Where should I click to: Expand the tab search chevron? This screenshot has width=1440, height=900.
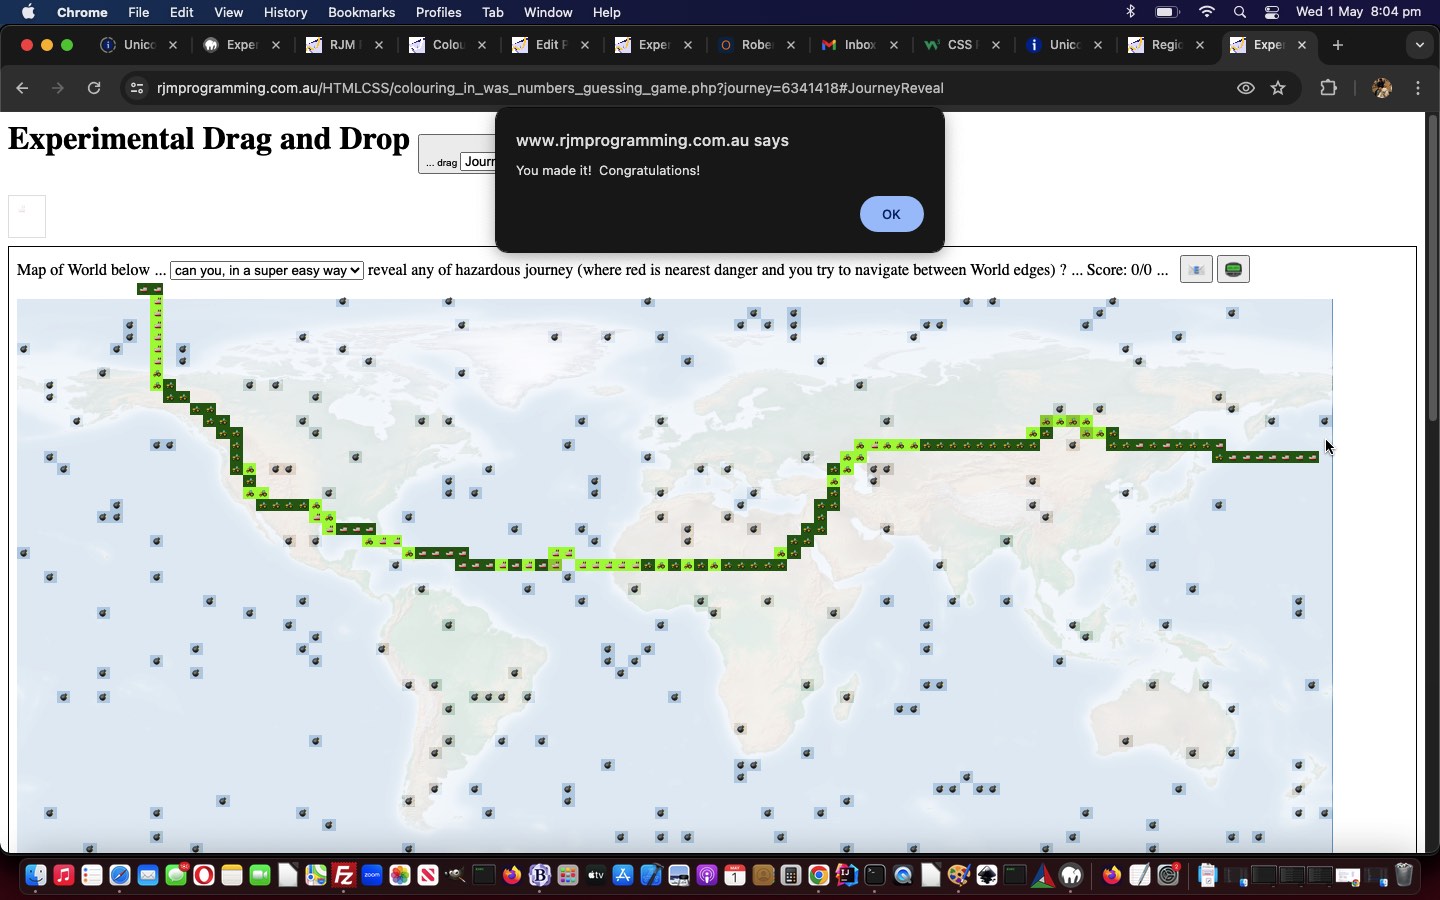(1420, 45)
